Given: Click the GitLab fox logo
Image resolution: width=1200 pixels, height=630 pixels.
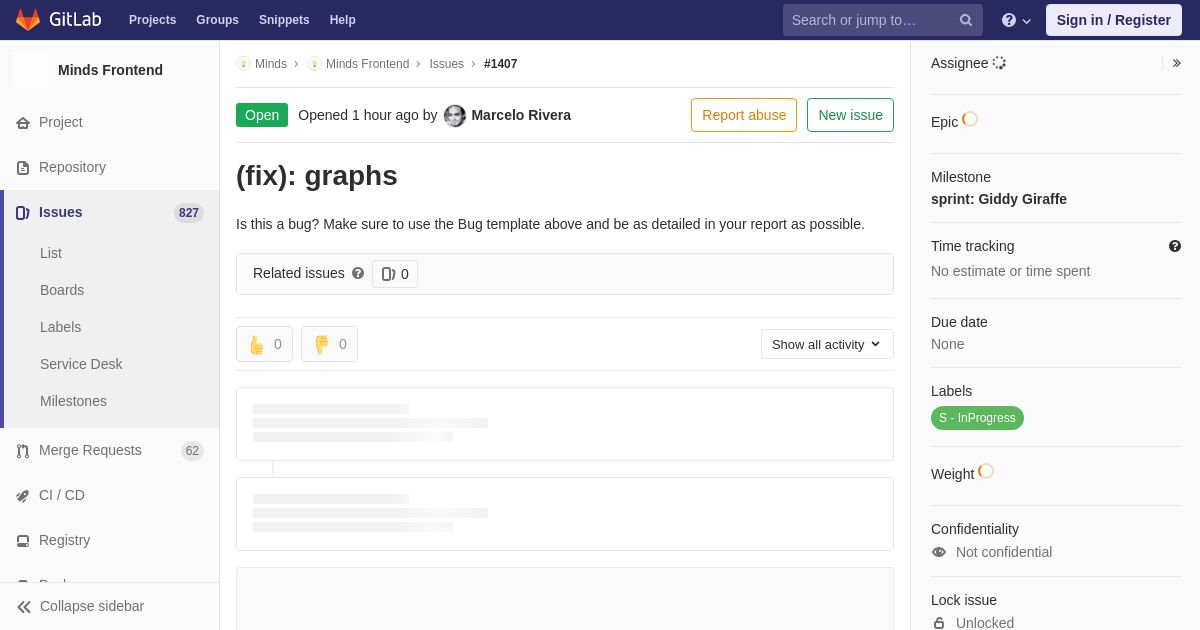Looking at the screenshot, I should [28, 20].
